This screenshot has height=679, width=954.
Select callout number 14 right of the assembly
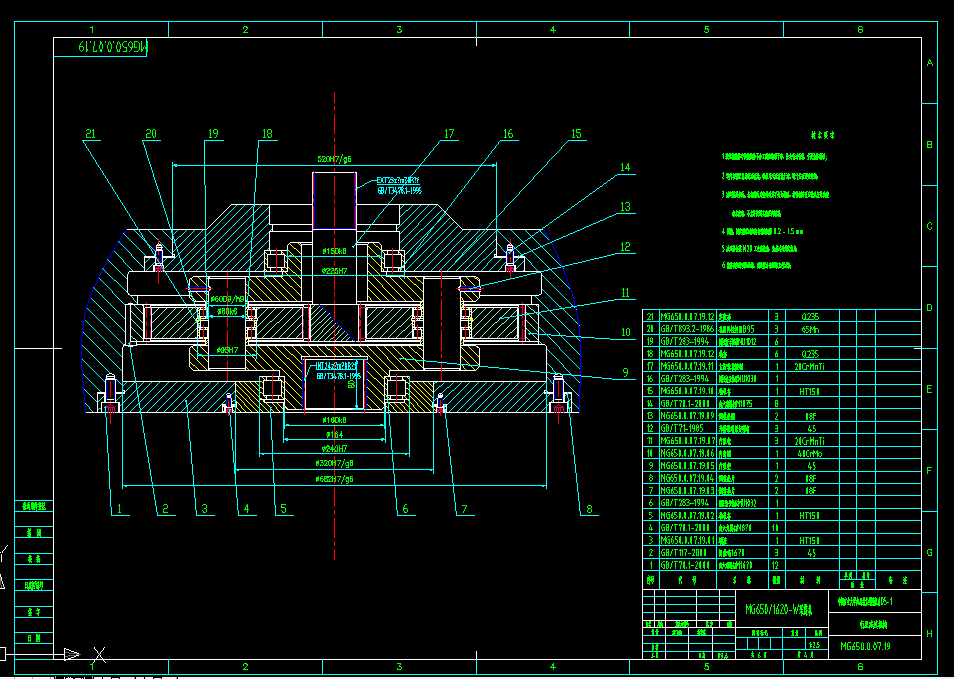(x=625, y=167)
